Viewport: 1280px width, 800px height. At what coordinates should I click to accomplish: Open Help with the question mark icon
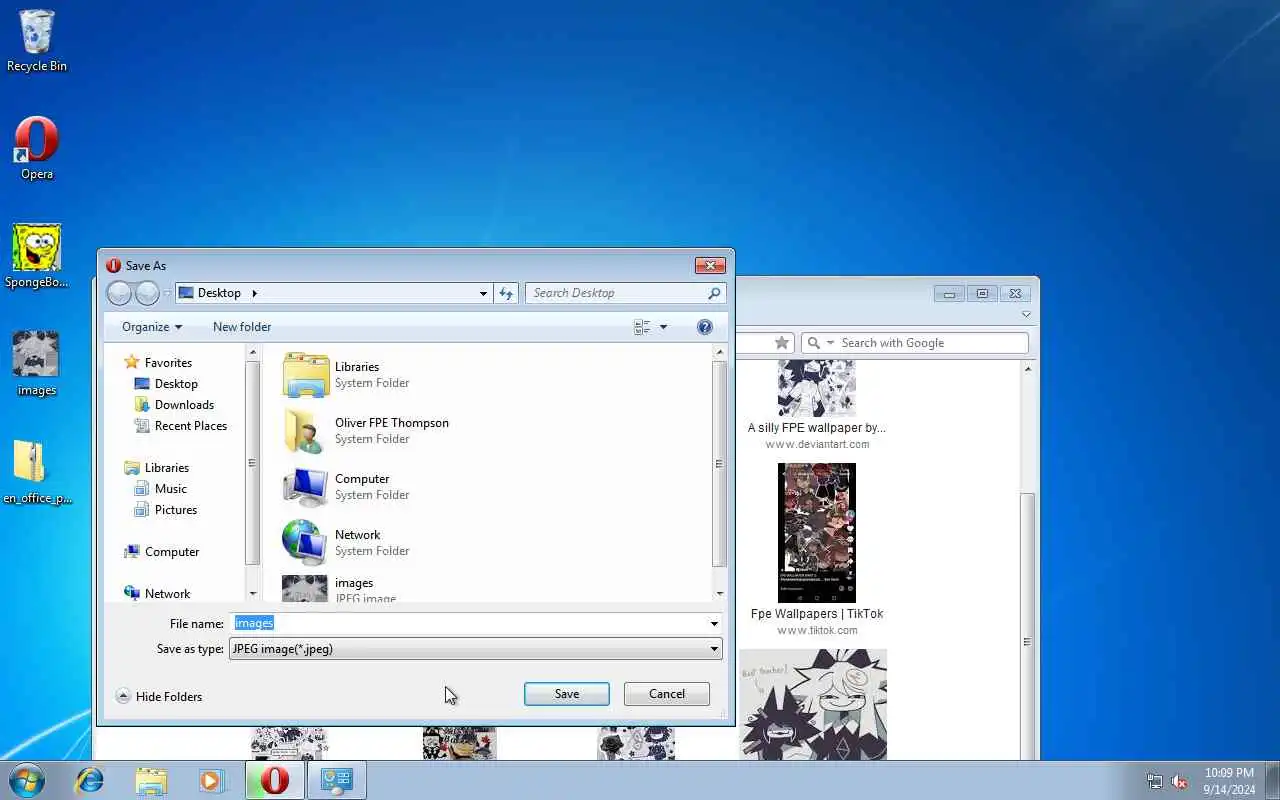(704, 327)
